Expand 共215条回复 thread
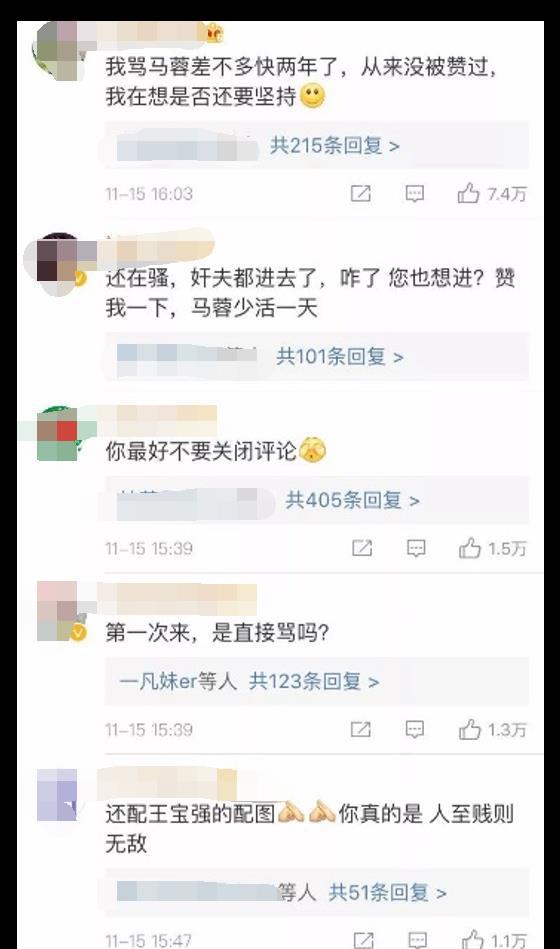Screen dimensions: 560x949 (335, 146)
